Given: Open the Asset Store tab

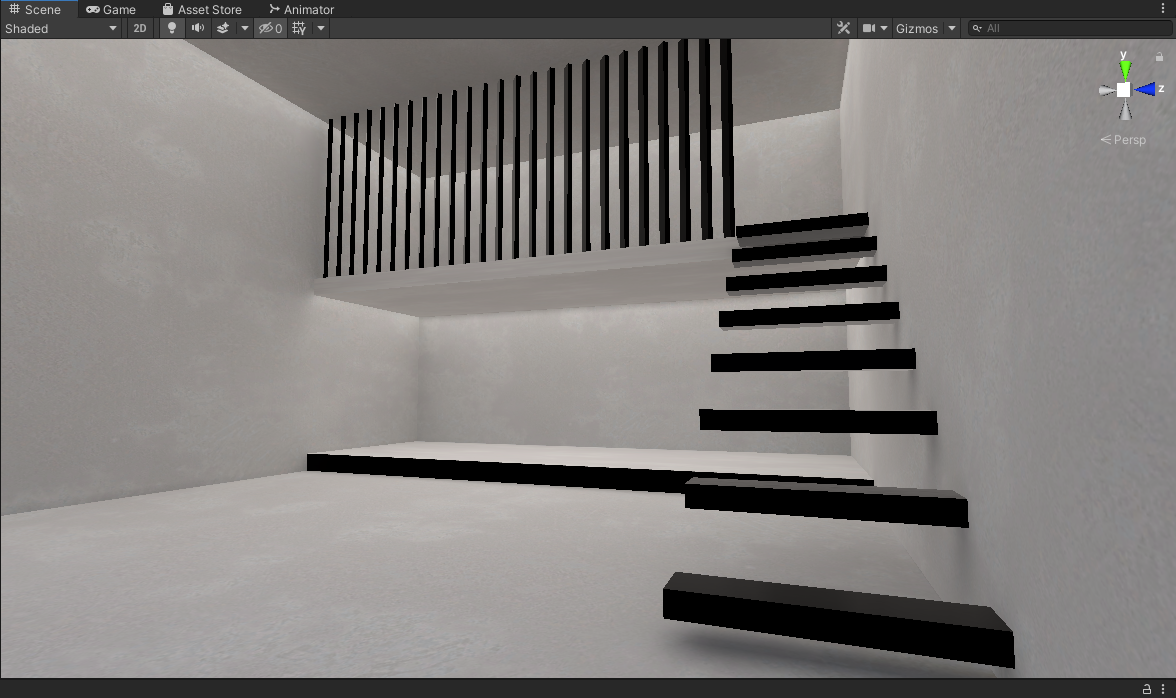Looking at the screenshot, I should tap(203, 9).
